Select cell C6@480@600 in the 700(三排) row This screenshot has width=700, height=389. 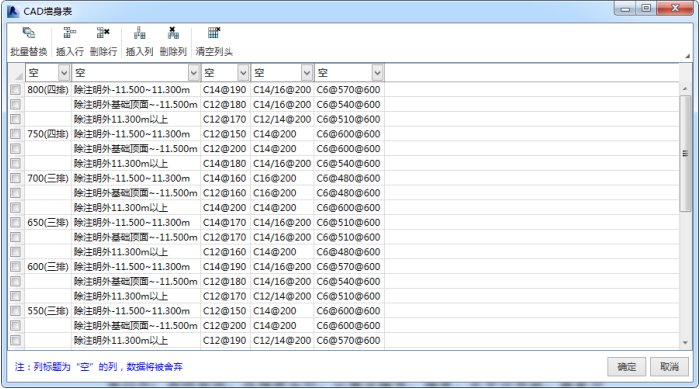click(349, 178)
